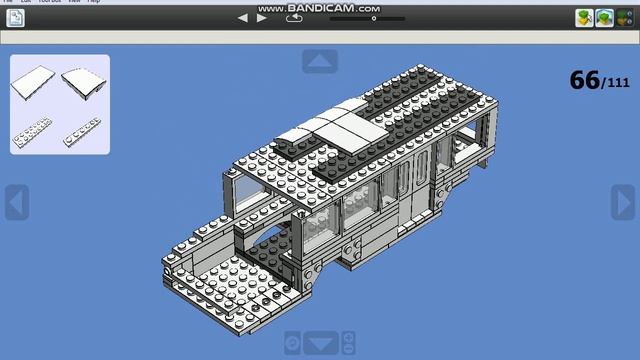
Task: Rotate camera left with the left arrow
Action: coord(17,202)
